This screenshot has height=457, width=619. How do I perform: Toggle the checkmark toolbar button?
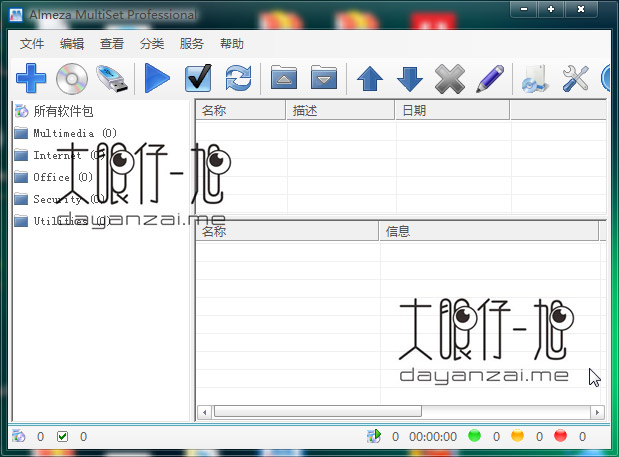(198, 78)
